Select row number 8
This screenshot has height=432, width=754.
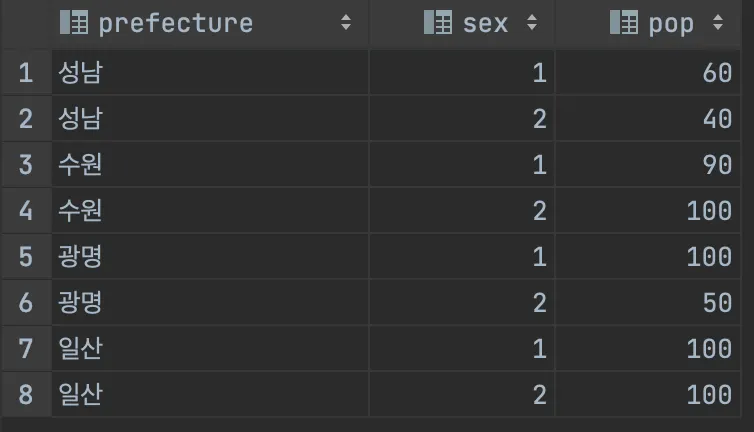(x=26, y=395)
